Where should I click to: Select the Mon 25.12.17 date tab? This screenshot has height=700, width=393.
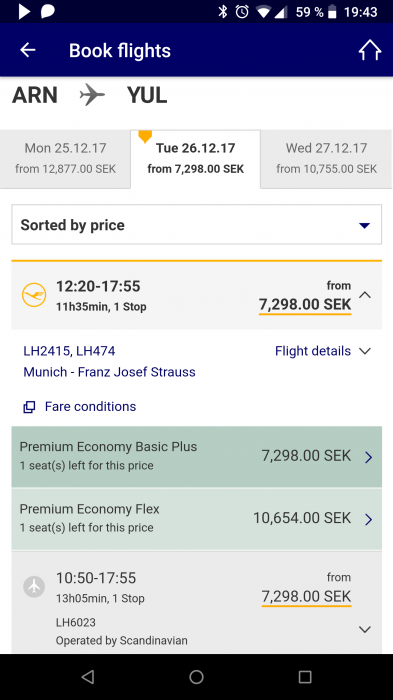[65, 158]
